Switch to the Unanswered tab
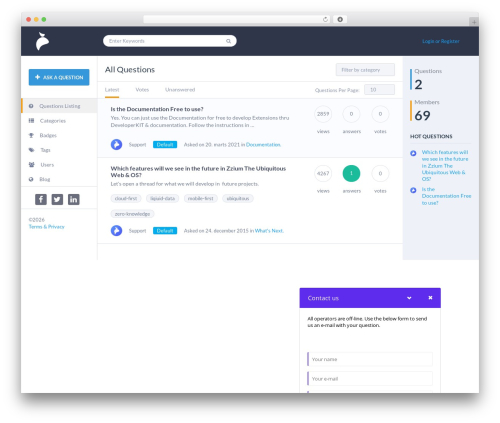The image size is (500, 423). click(180, 90)
